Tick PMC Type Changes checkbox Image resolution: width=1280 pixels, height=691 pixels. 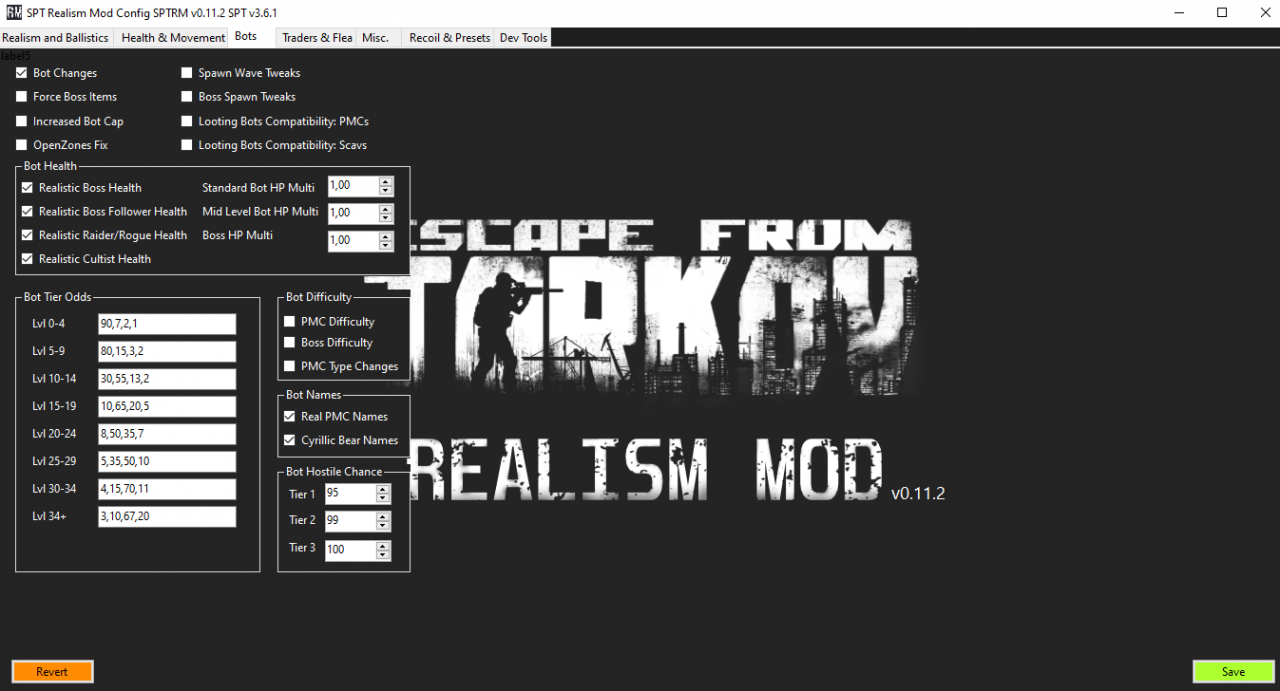point(290,366)
